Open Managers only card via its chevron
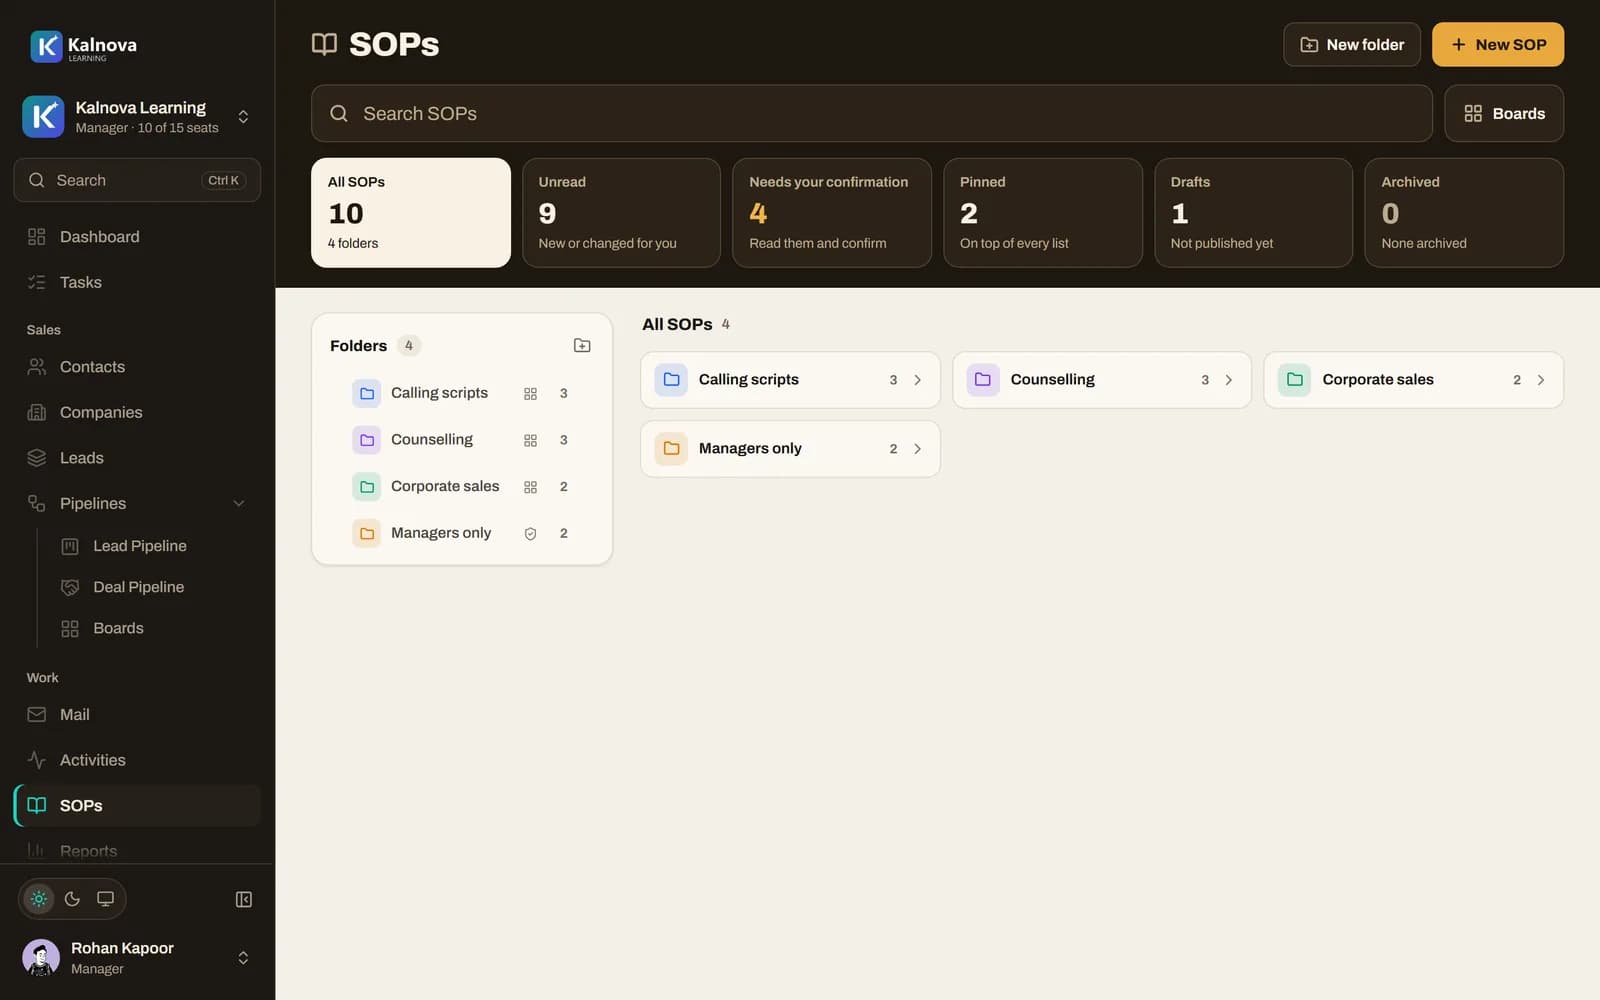This screenshot has width=1600, height=1000. point(917,448)
